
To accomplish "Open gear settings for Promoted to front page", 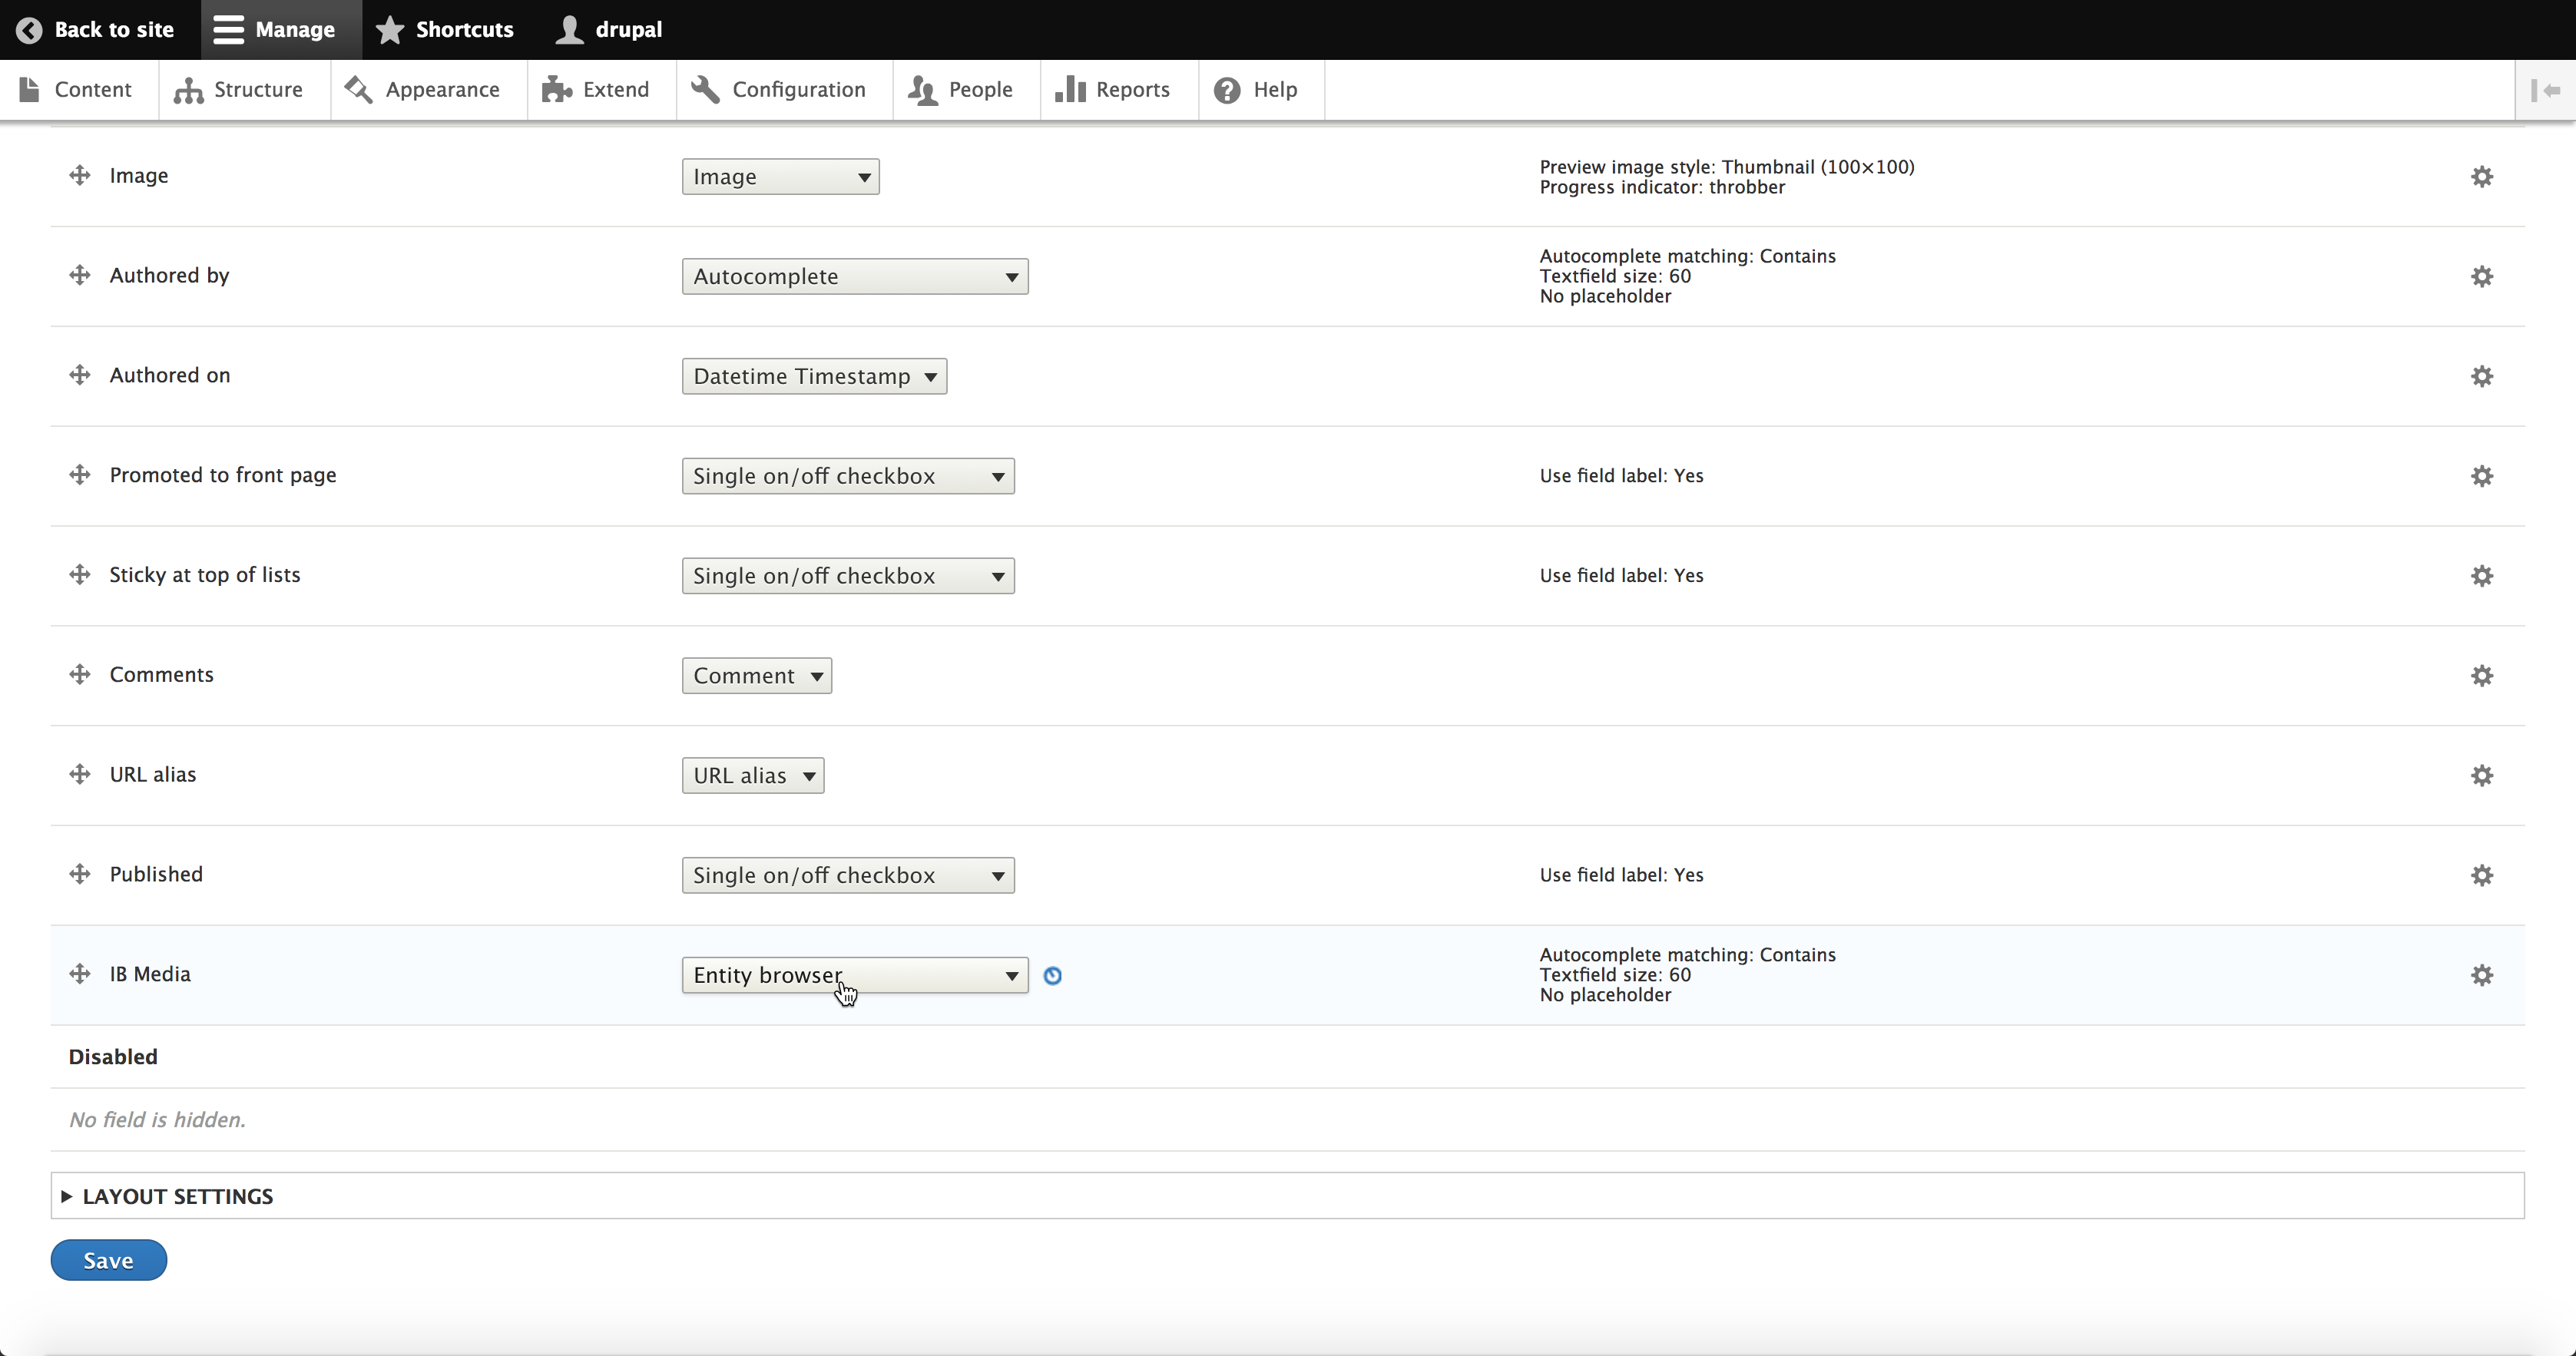I will click(x=2481, y=476).
